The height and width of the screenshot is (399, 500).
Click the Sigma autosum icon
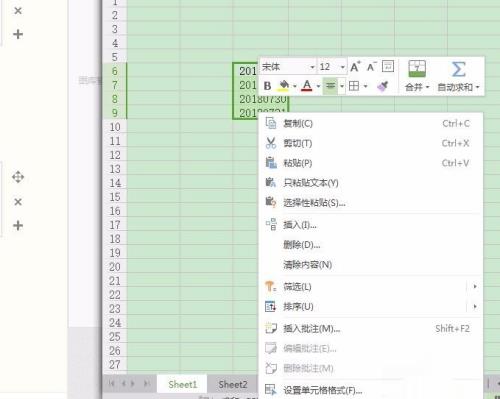(x=458, y=69)
